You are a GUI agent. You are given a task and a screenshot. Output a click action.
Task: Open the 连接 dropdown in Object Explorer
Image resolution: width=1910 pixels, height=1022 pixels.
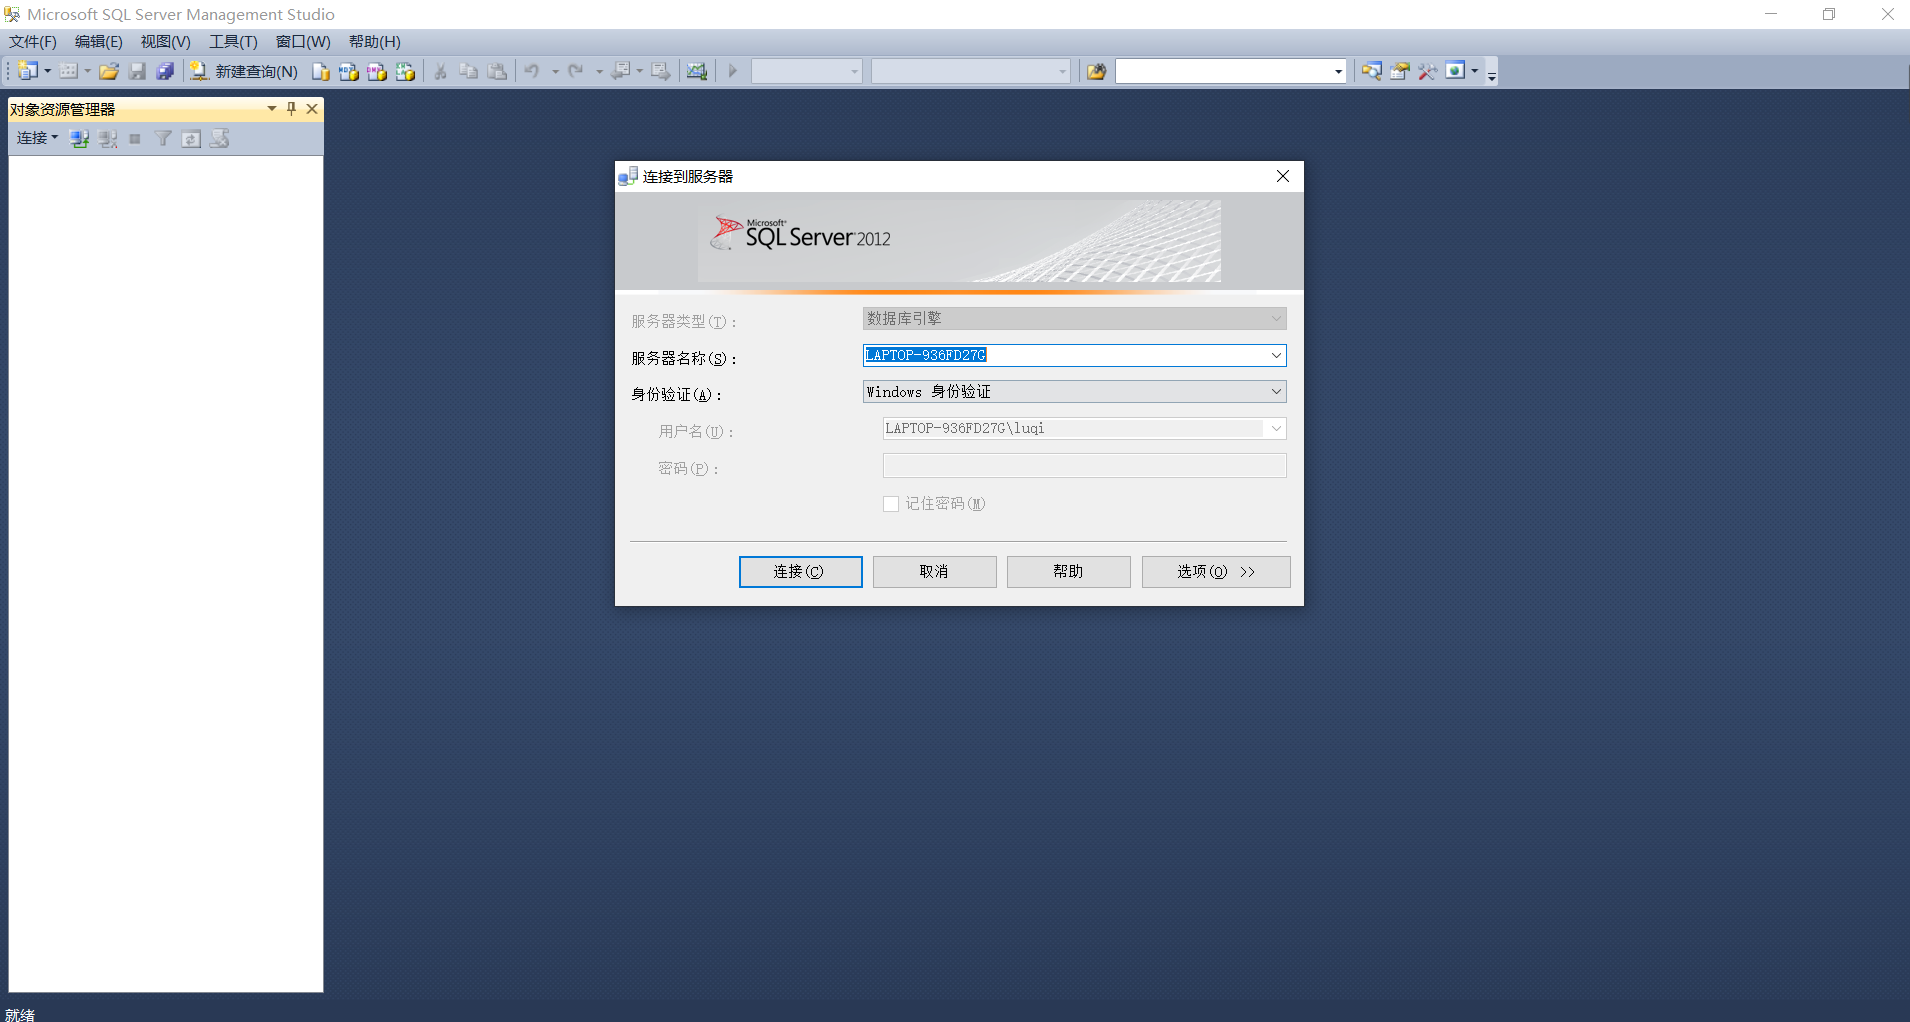tap(37, 138)
